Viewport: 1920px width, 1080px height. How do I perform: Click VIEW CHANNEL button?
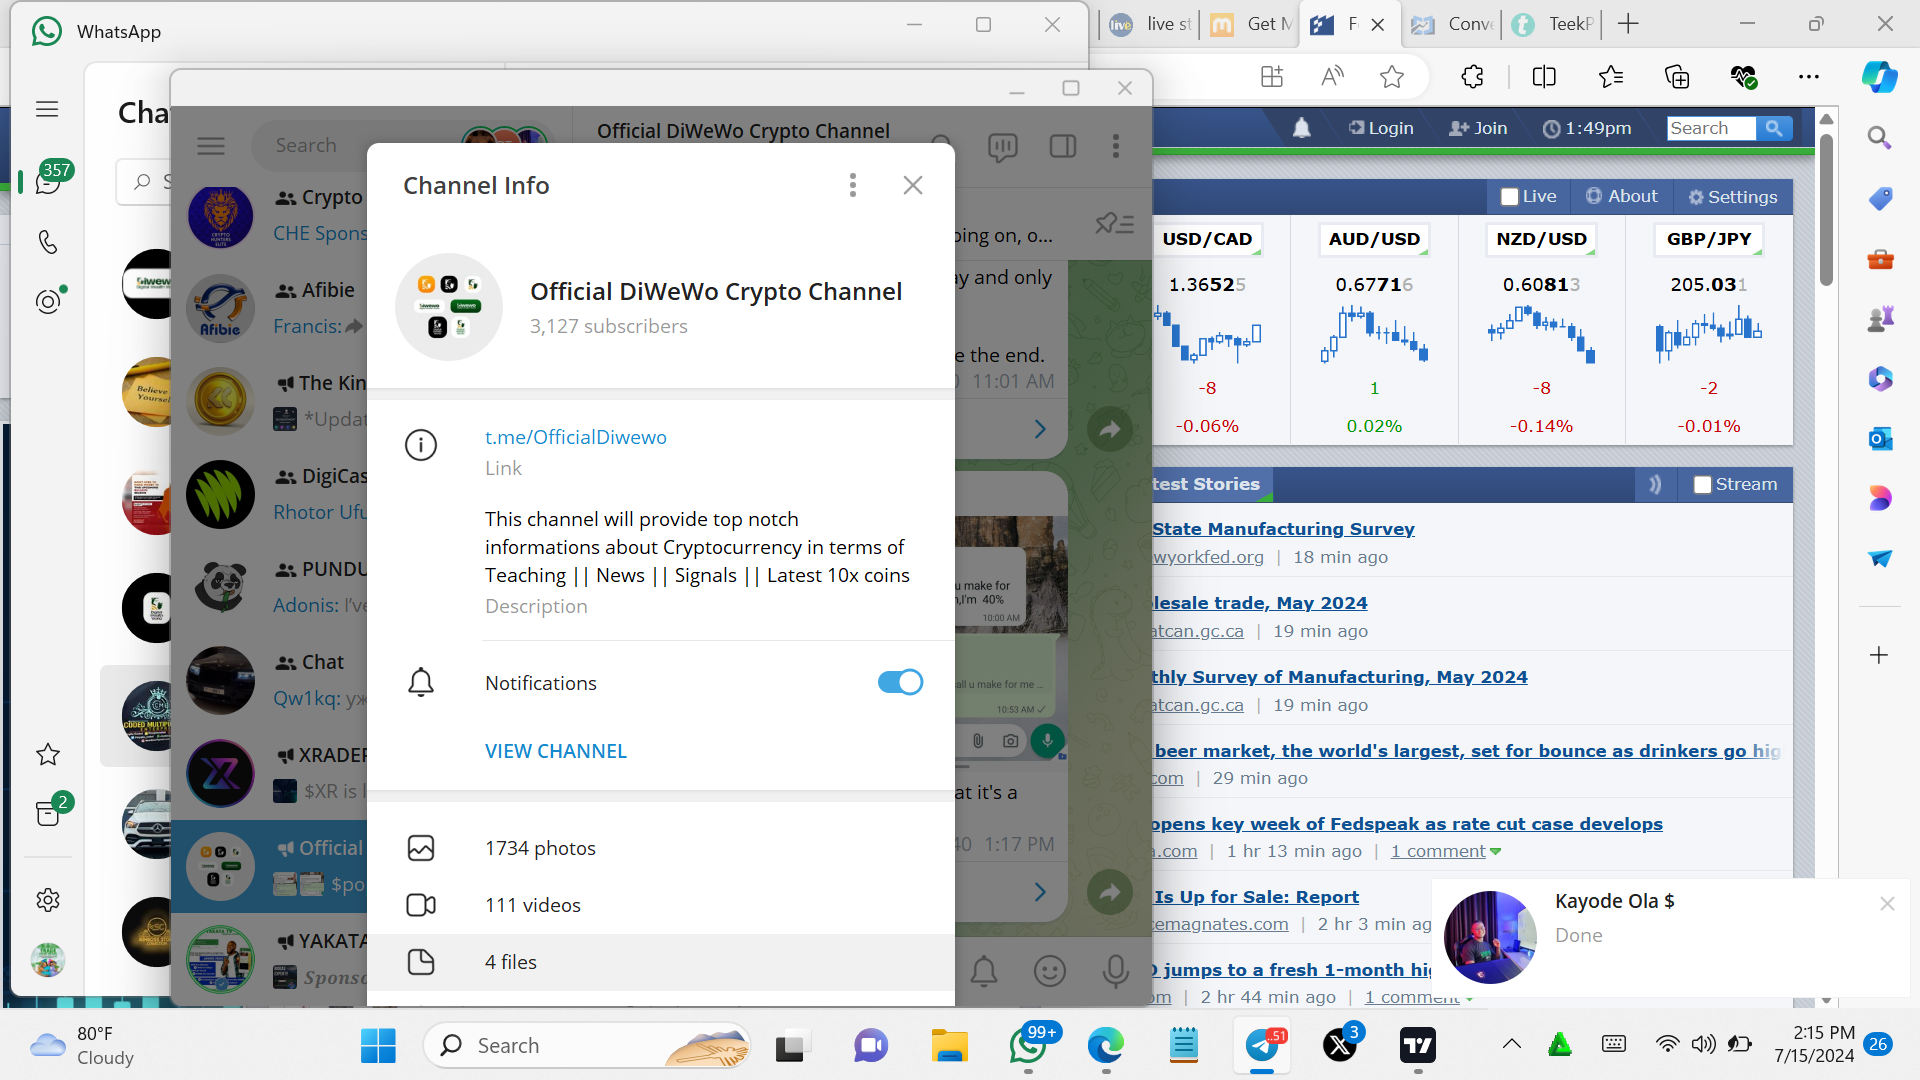(x=556, y=751)
